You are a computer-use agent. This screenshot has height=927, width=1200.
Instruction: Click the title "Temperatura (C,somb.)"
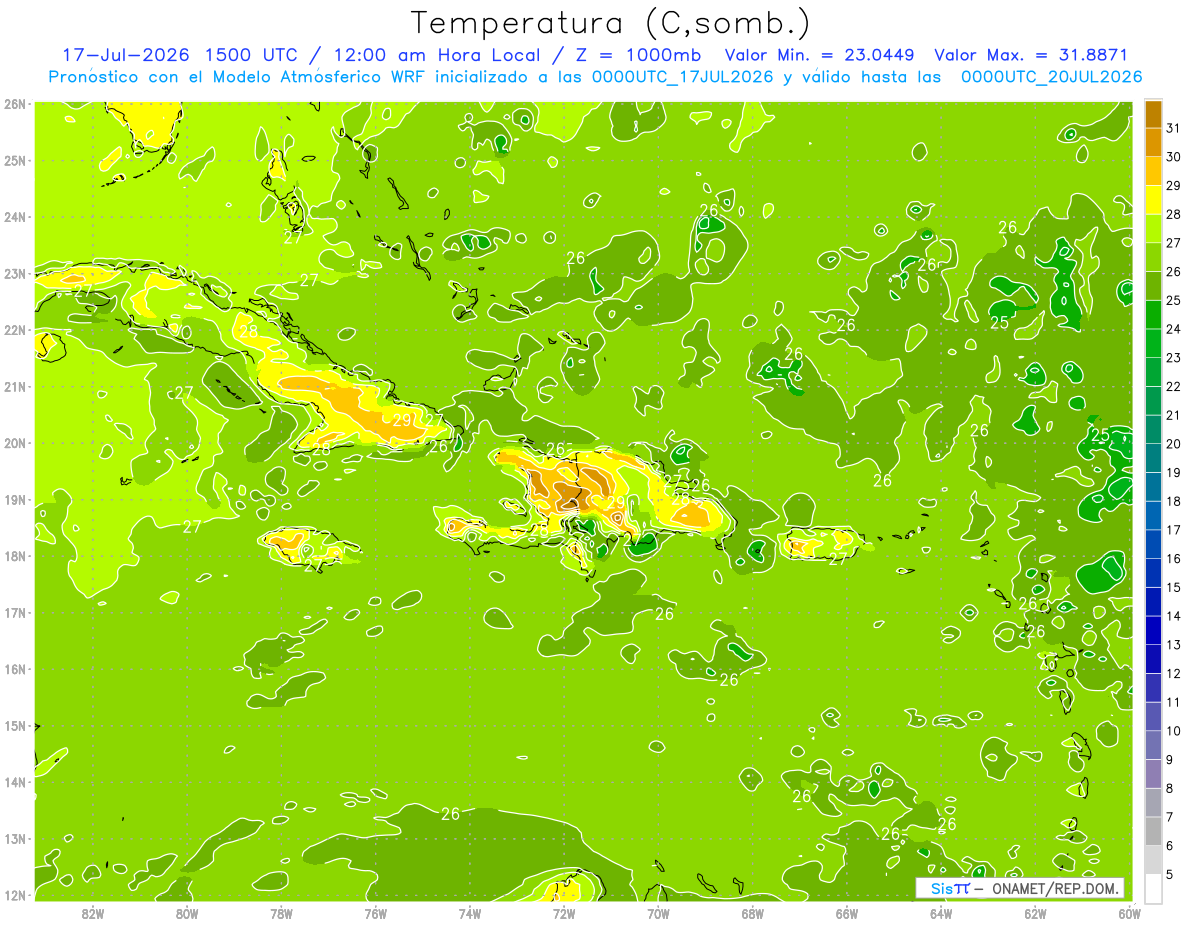tap(610, 23)
